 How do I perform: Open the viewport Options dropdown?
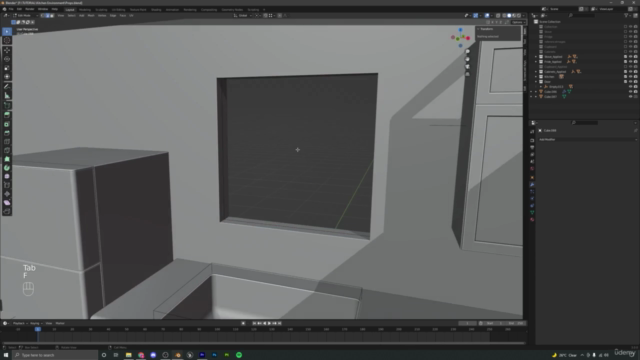coord(518,22)
